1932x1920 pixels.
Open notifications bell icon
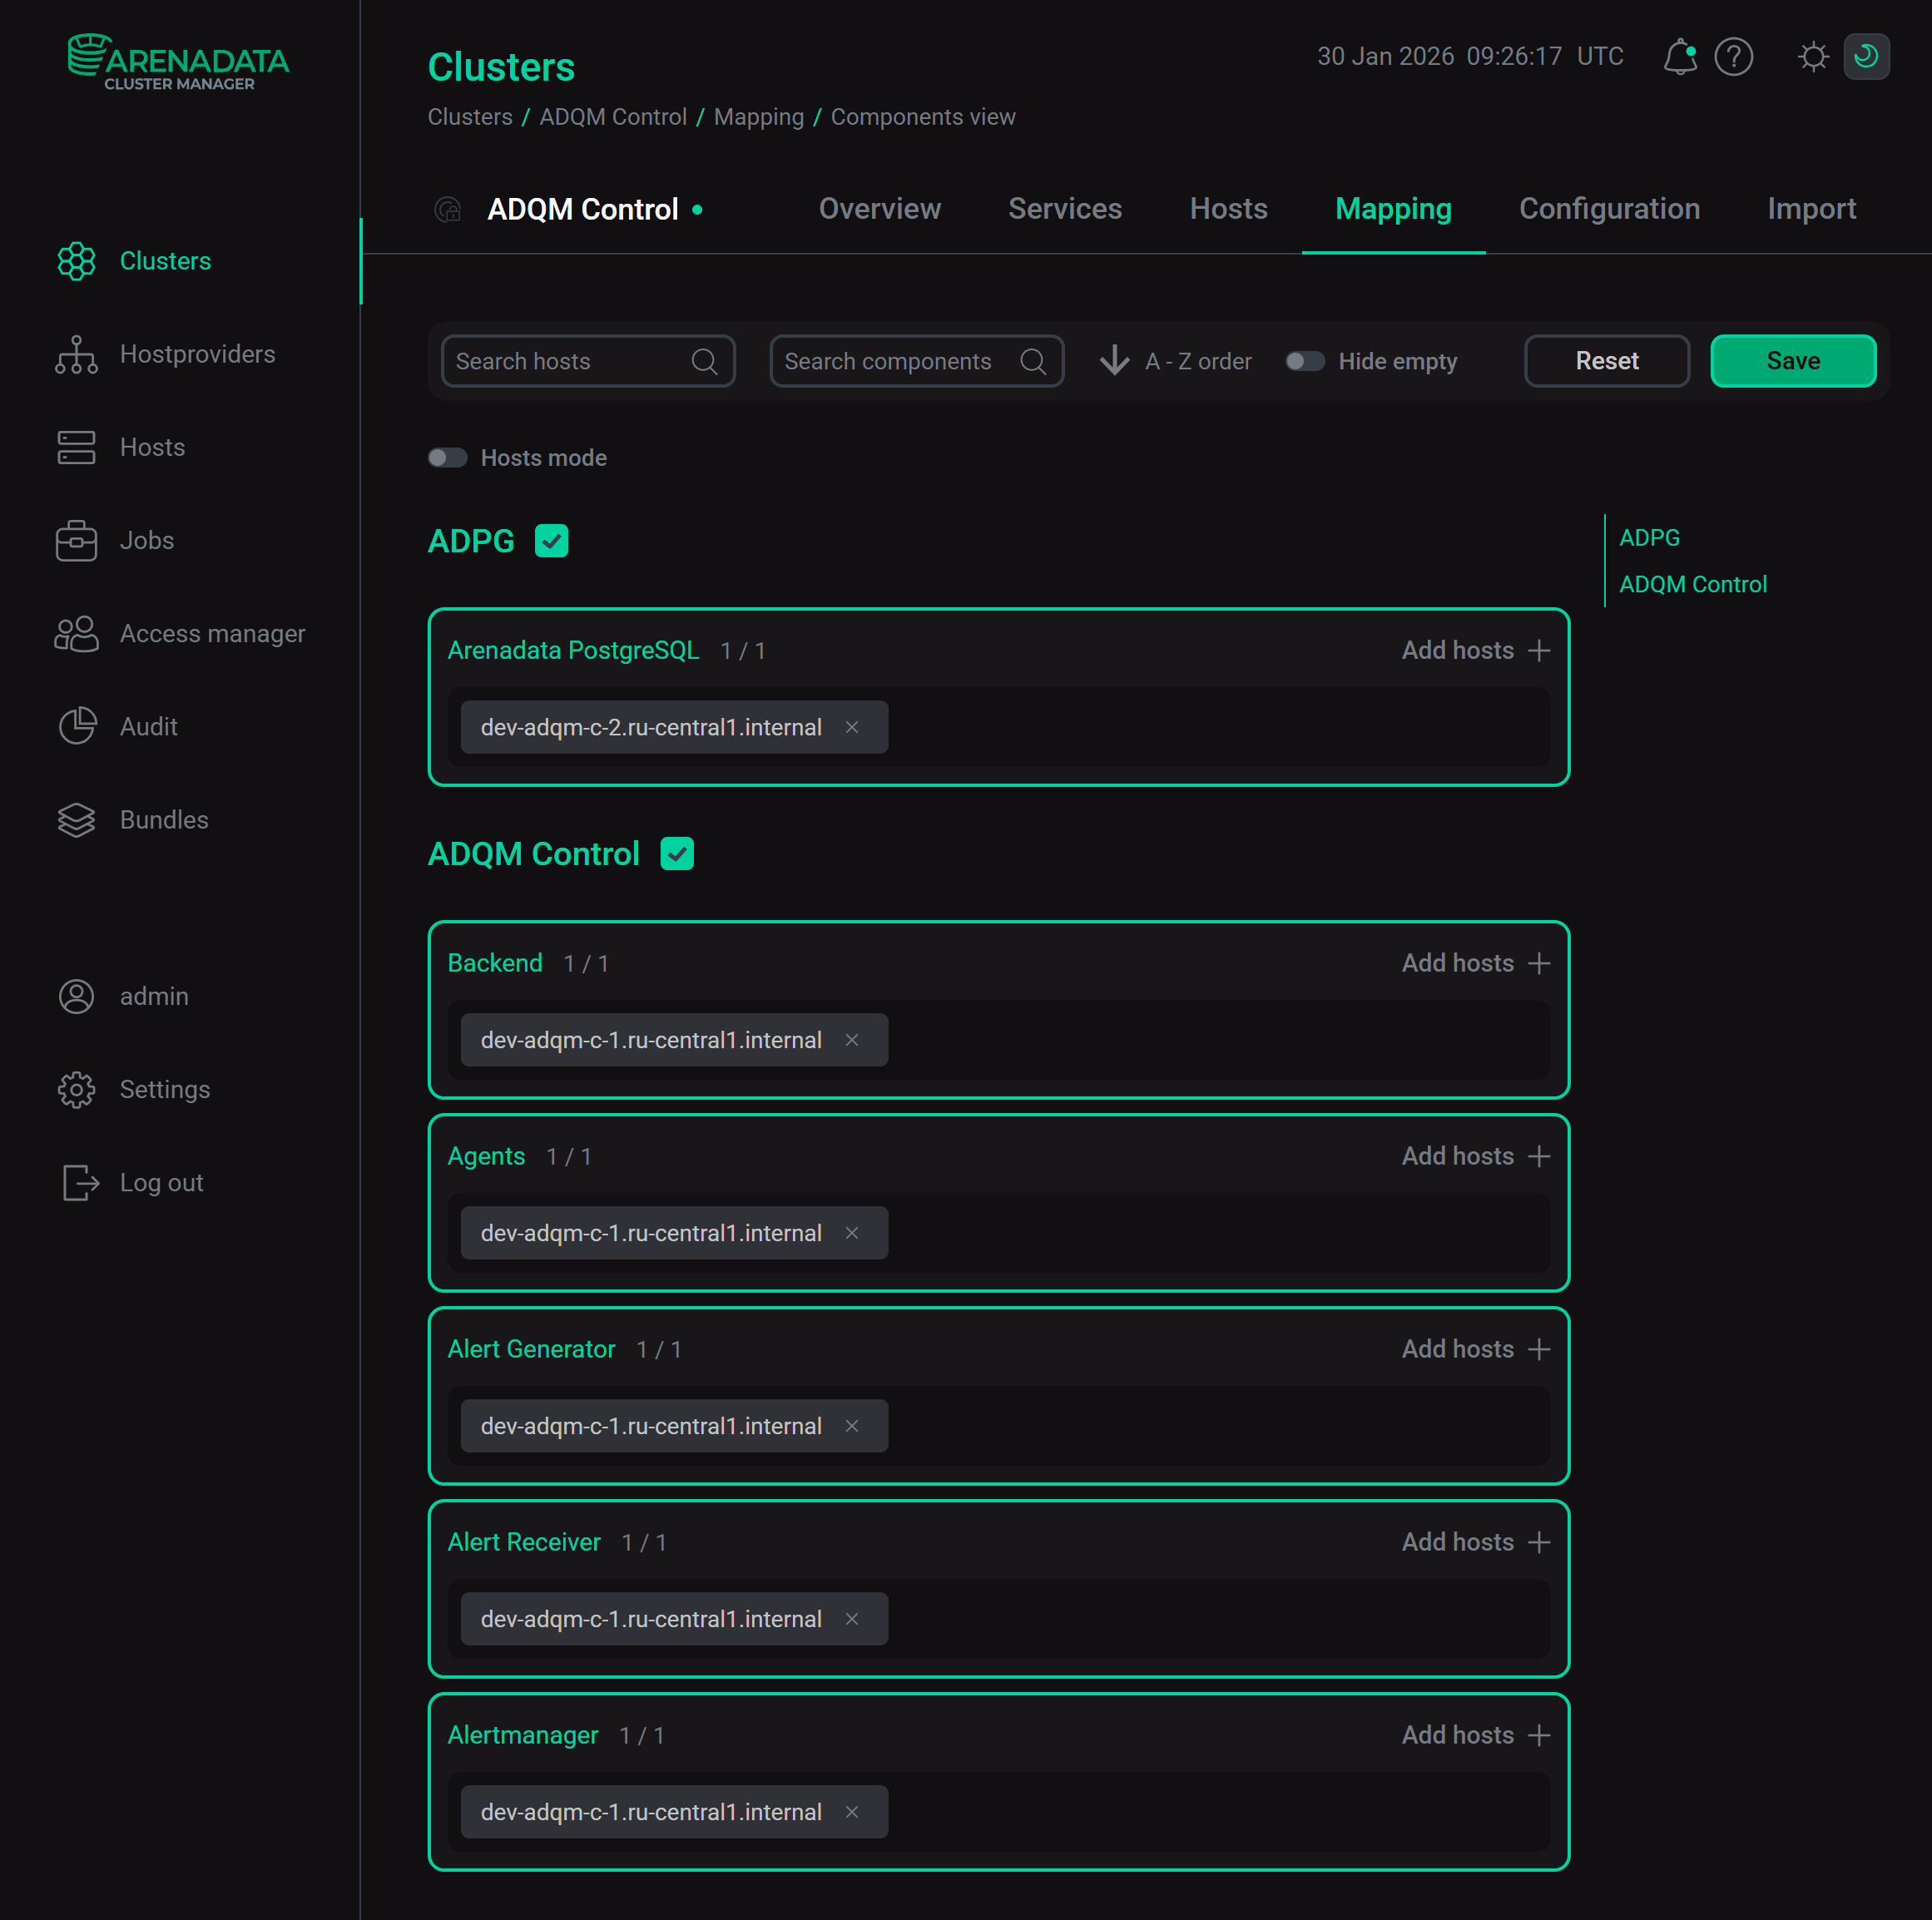pos(1680,57)
